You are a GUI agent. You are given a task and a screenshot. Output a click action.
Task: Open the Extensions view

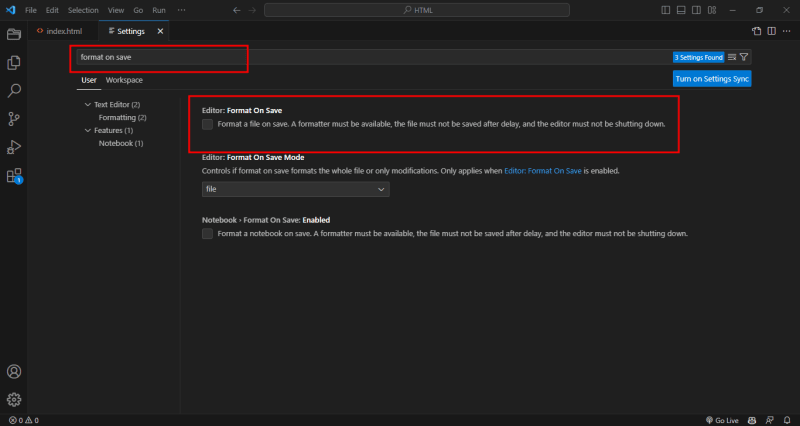14,176
